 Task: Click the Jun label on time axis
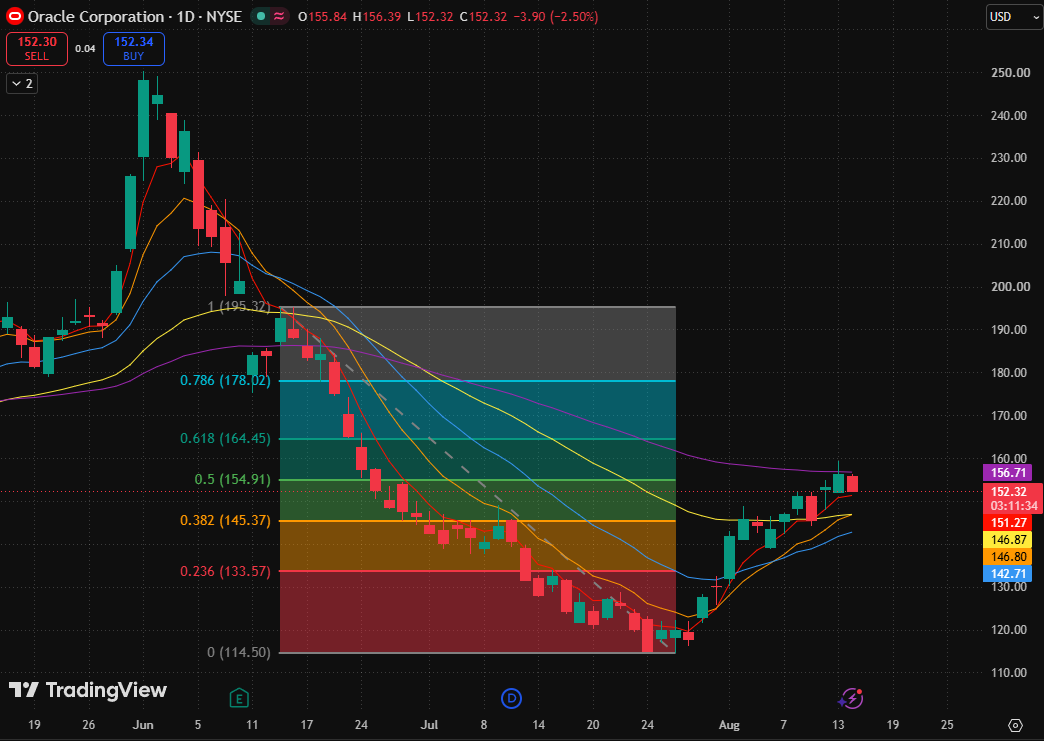142,724
